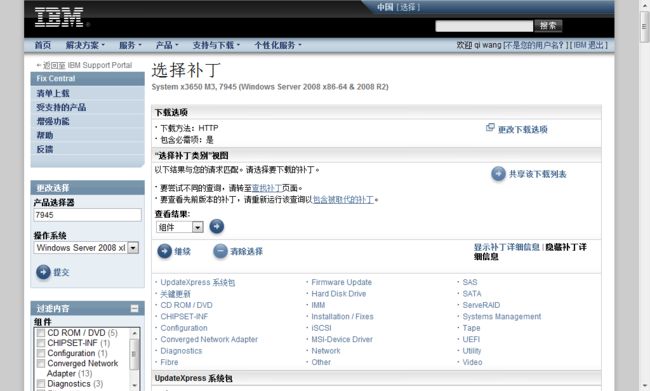650x391 pixels.
Task: Check the Converged Network Adapter (13) filter
Action: 41,363
